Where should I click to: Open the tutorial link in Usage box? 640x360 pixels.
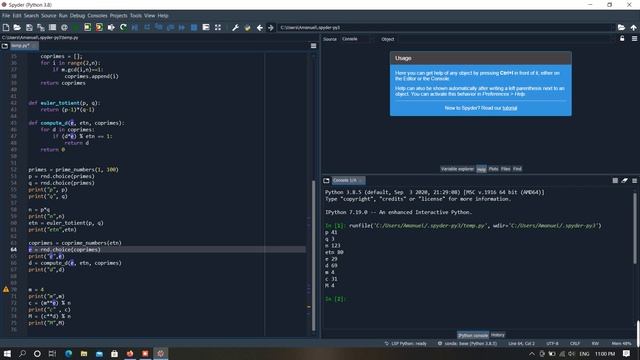tap(509, 108)
